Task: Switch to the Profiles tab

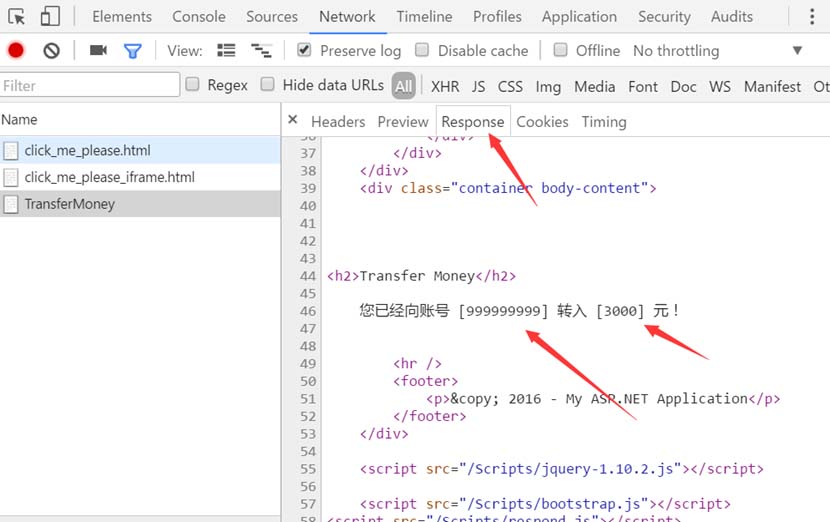Action: (497, 17)
